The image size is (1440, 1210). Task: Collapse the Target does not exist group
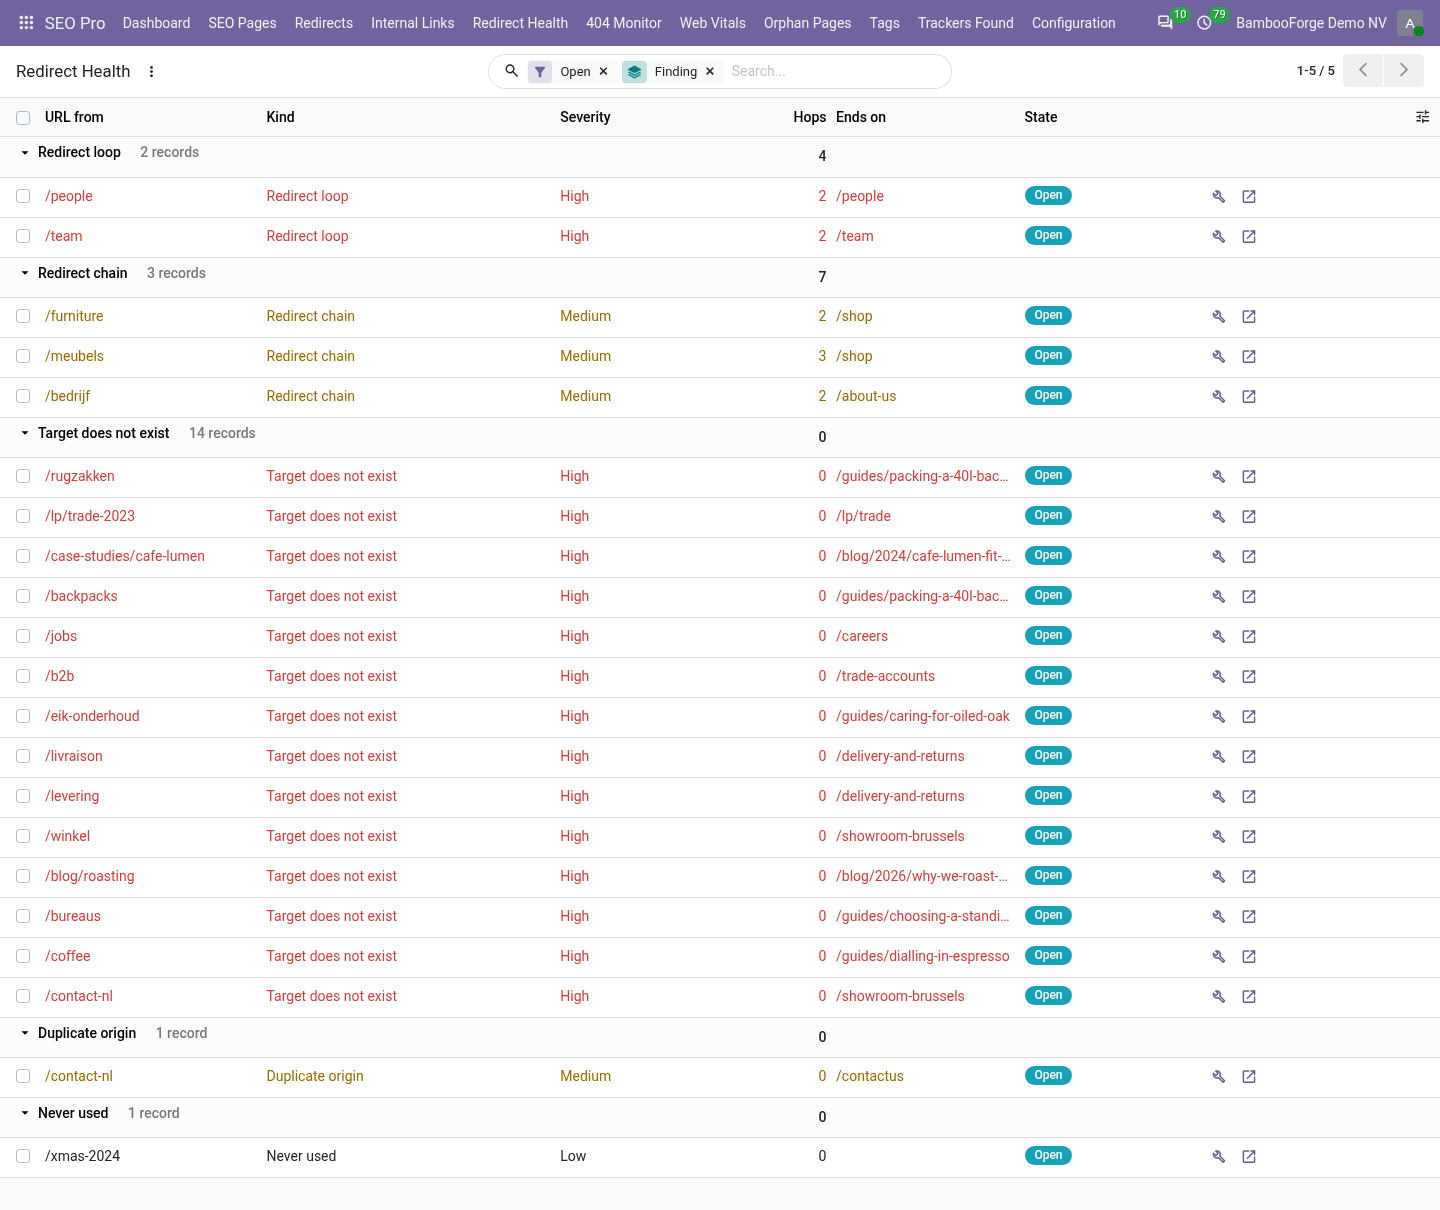(x=25, y=433)
